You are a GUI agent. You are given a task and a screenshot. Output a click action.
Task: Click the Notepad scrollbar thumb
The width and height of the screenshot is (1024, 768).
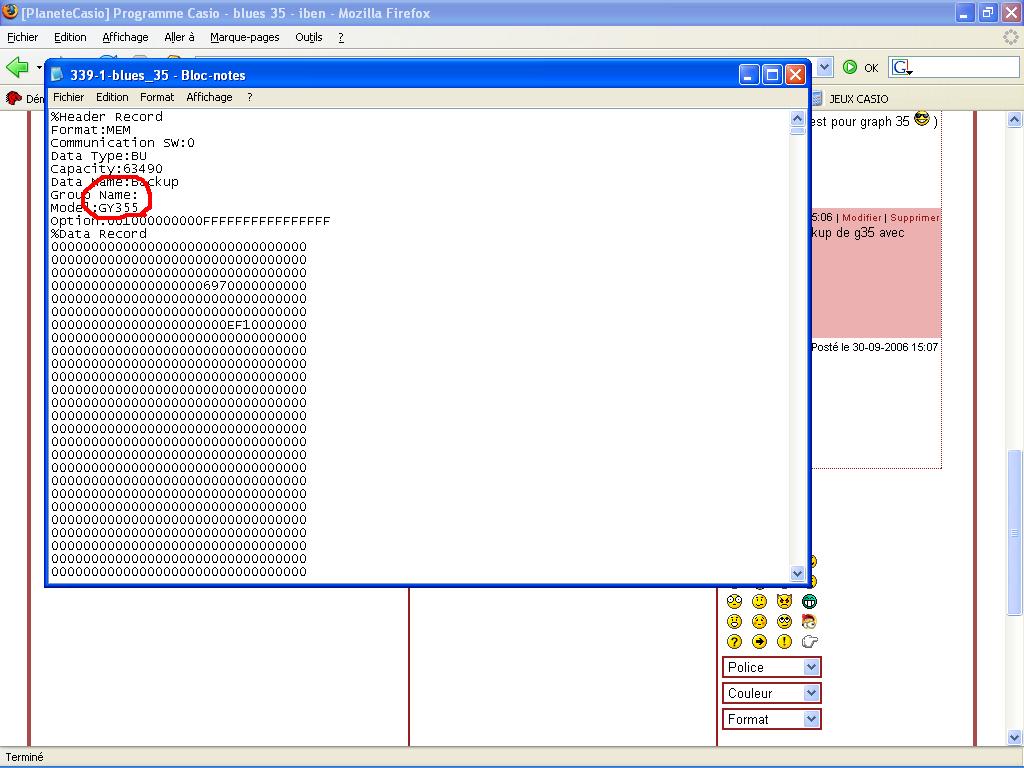pos(797,131)
